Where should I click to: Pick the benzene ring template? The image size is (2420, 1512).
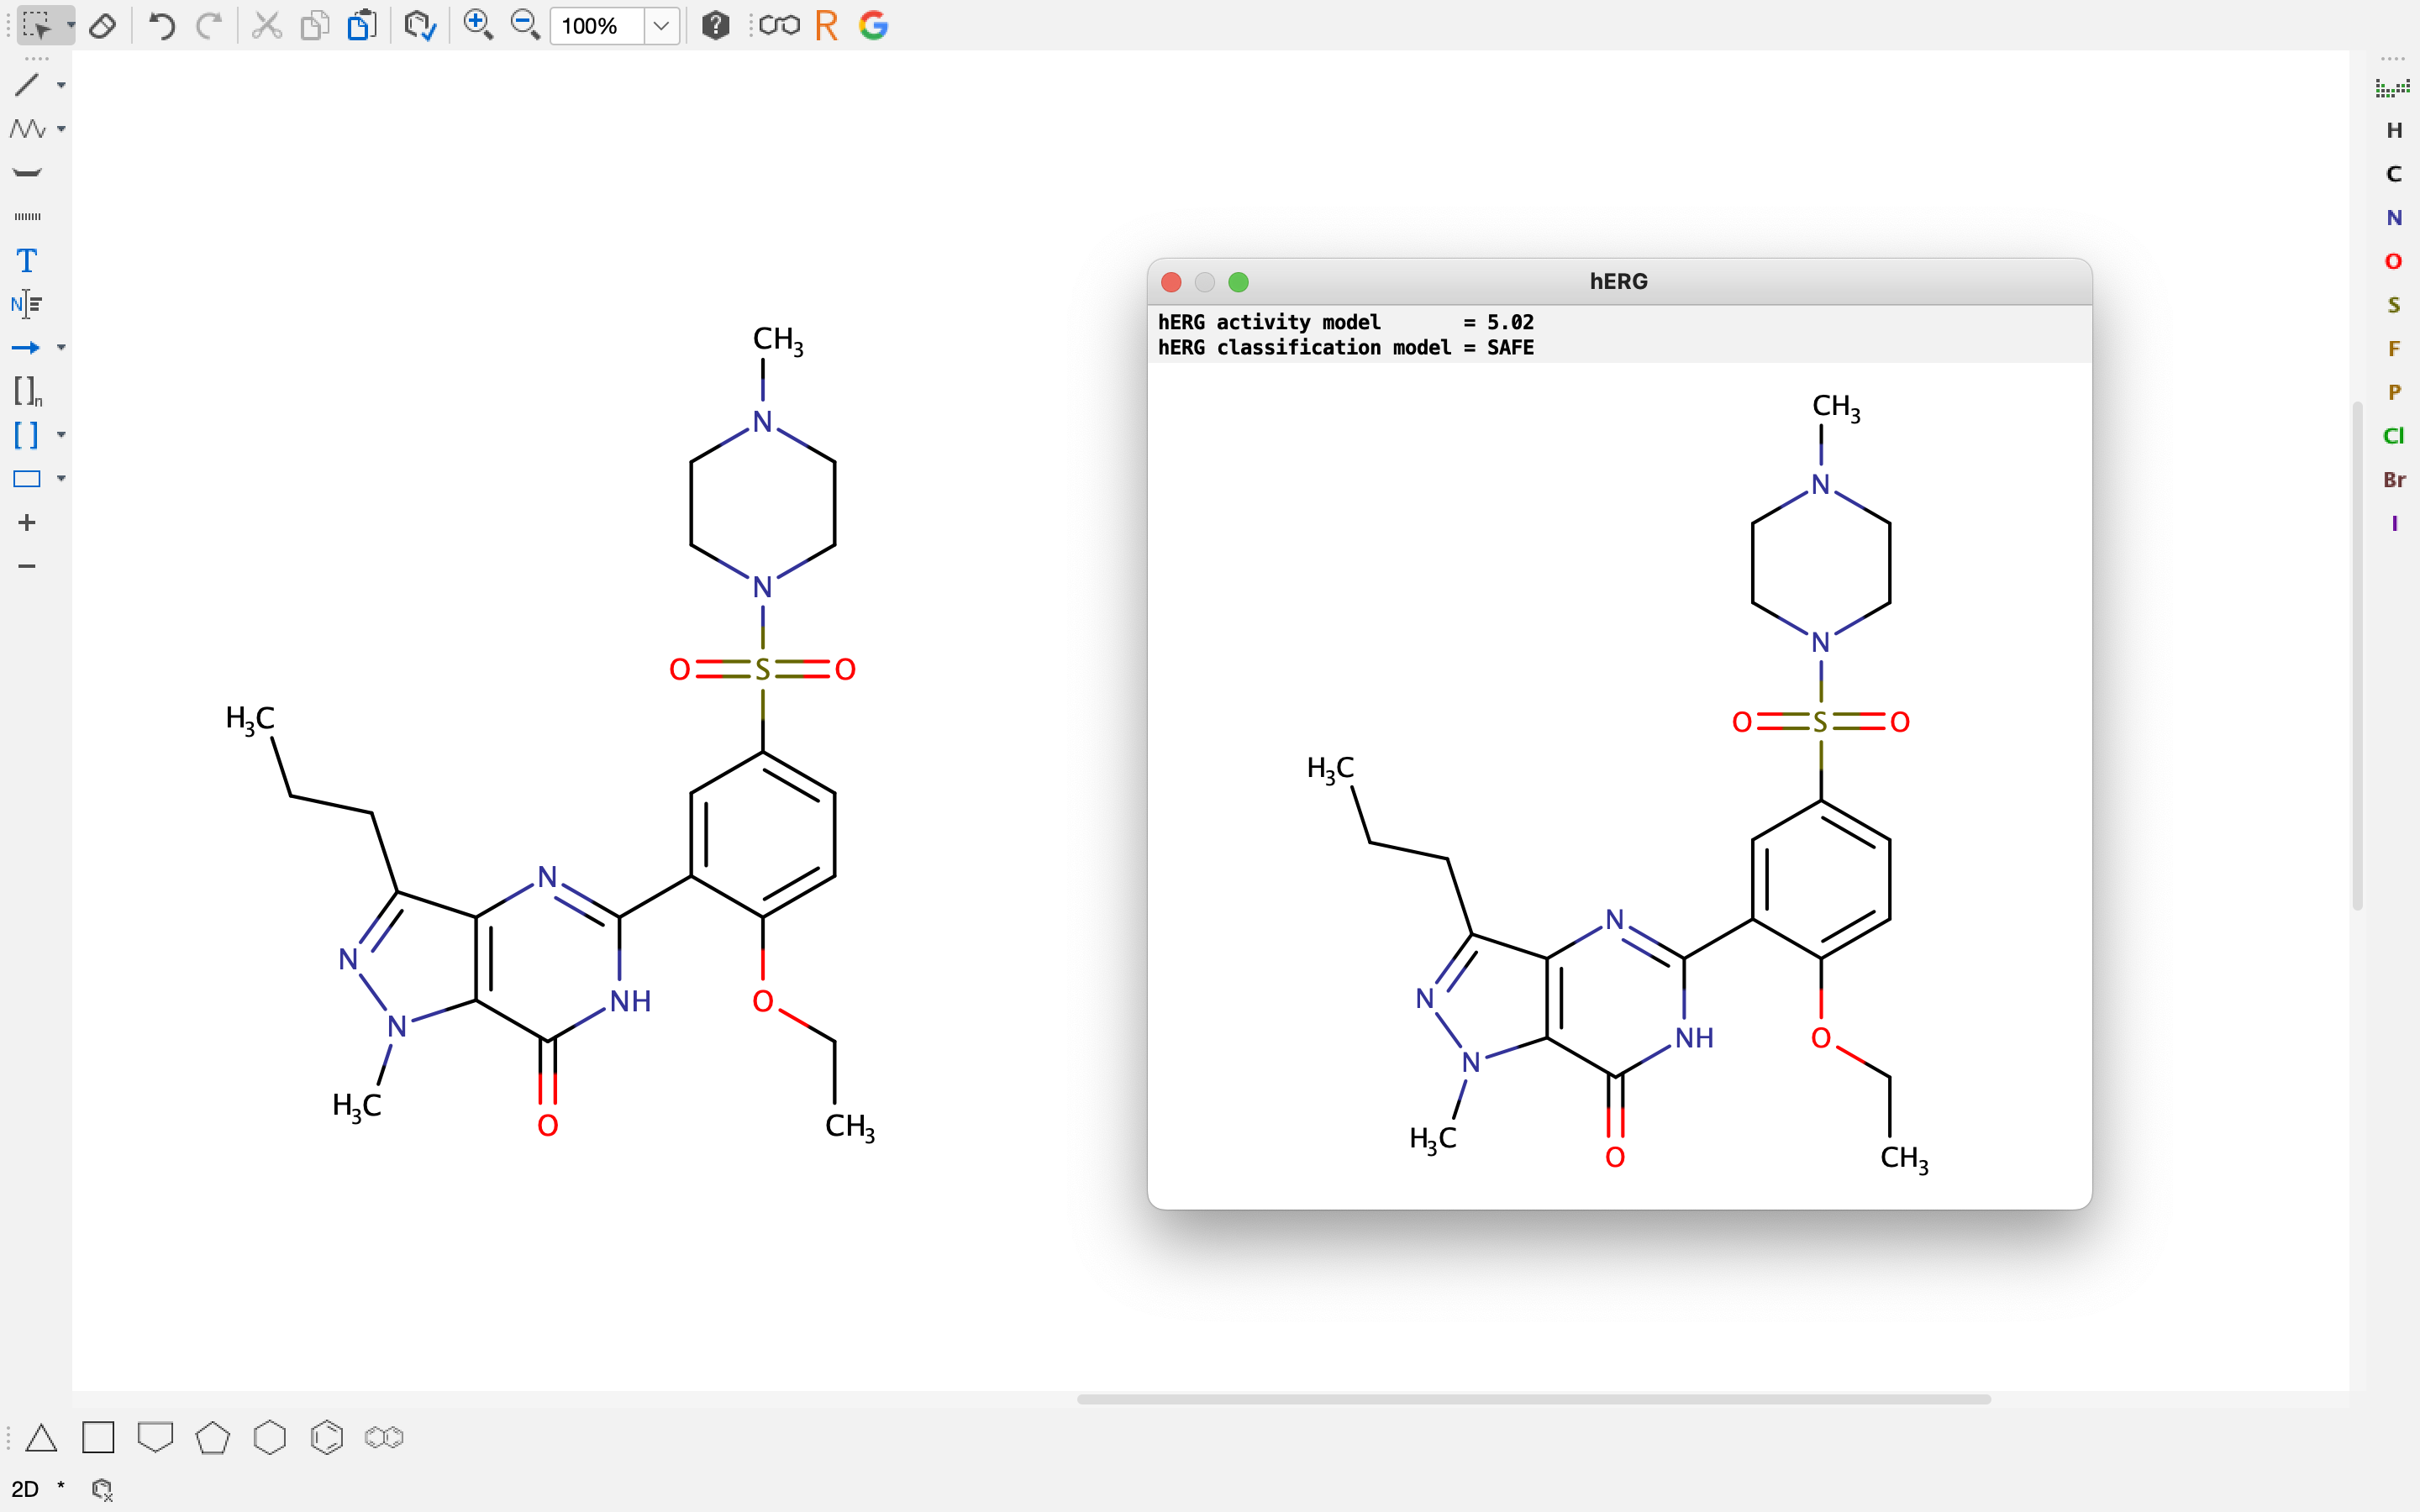[x=327, y=1438]
